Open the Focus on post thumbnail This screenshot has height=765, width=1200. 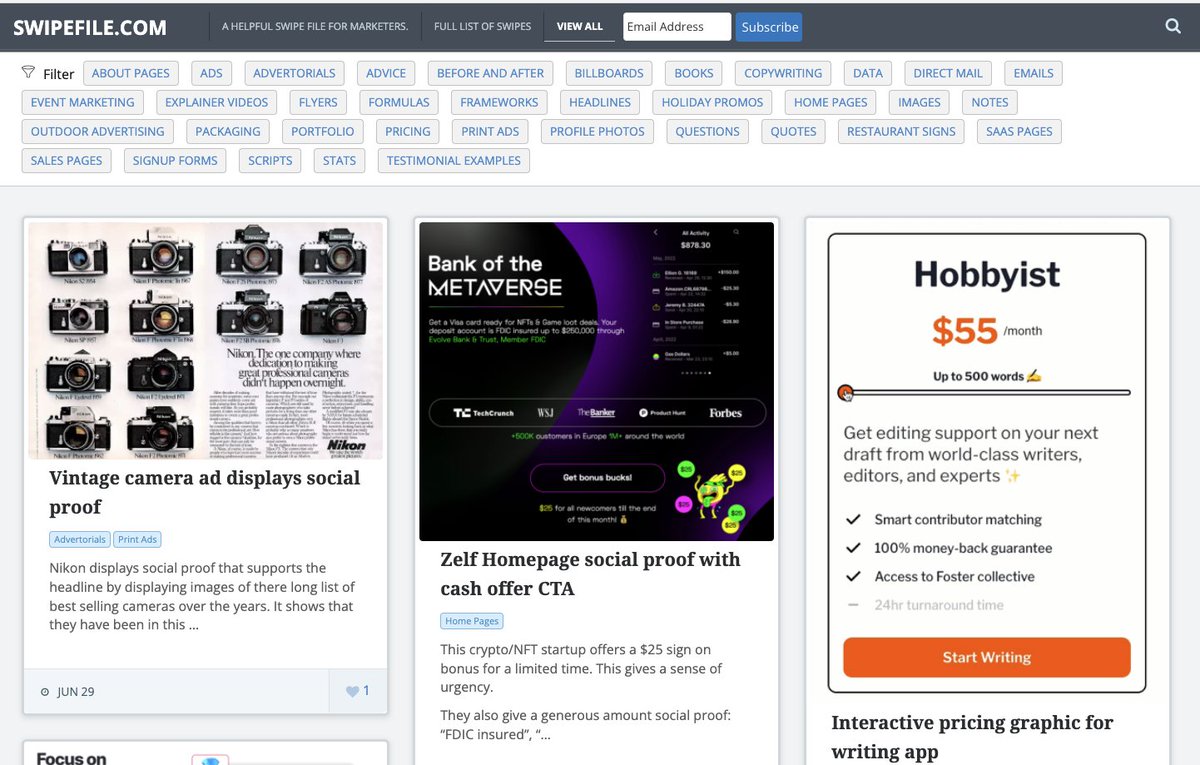(x=206, y=755)
